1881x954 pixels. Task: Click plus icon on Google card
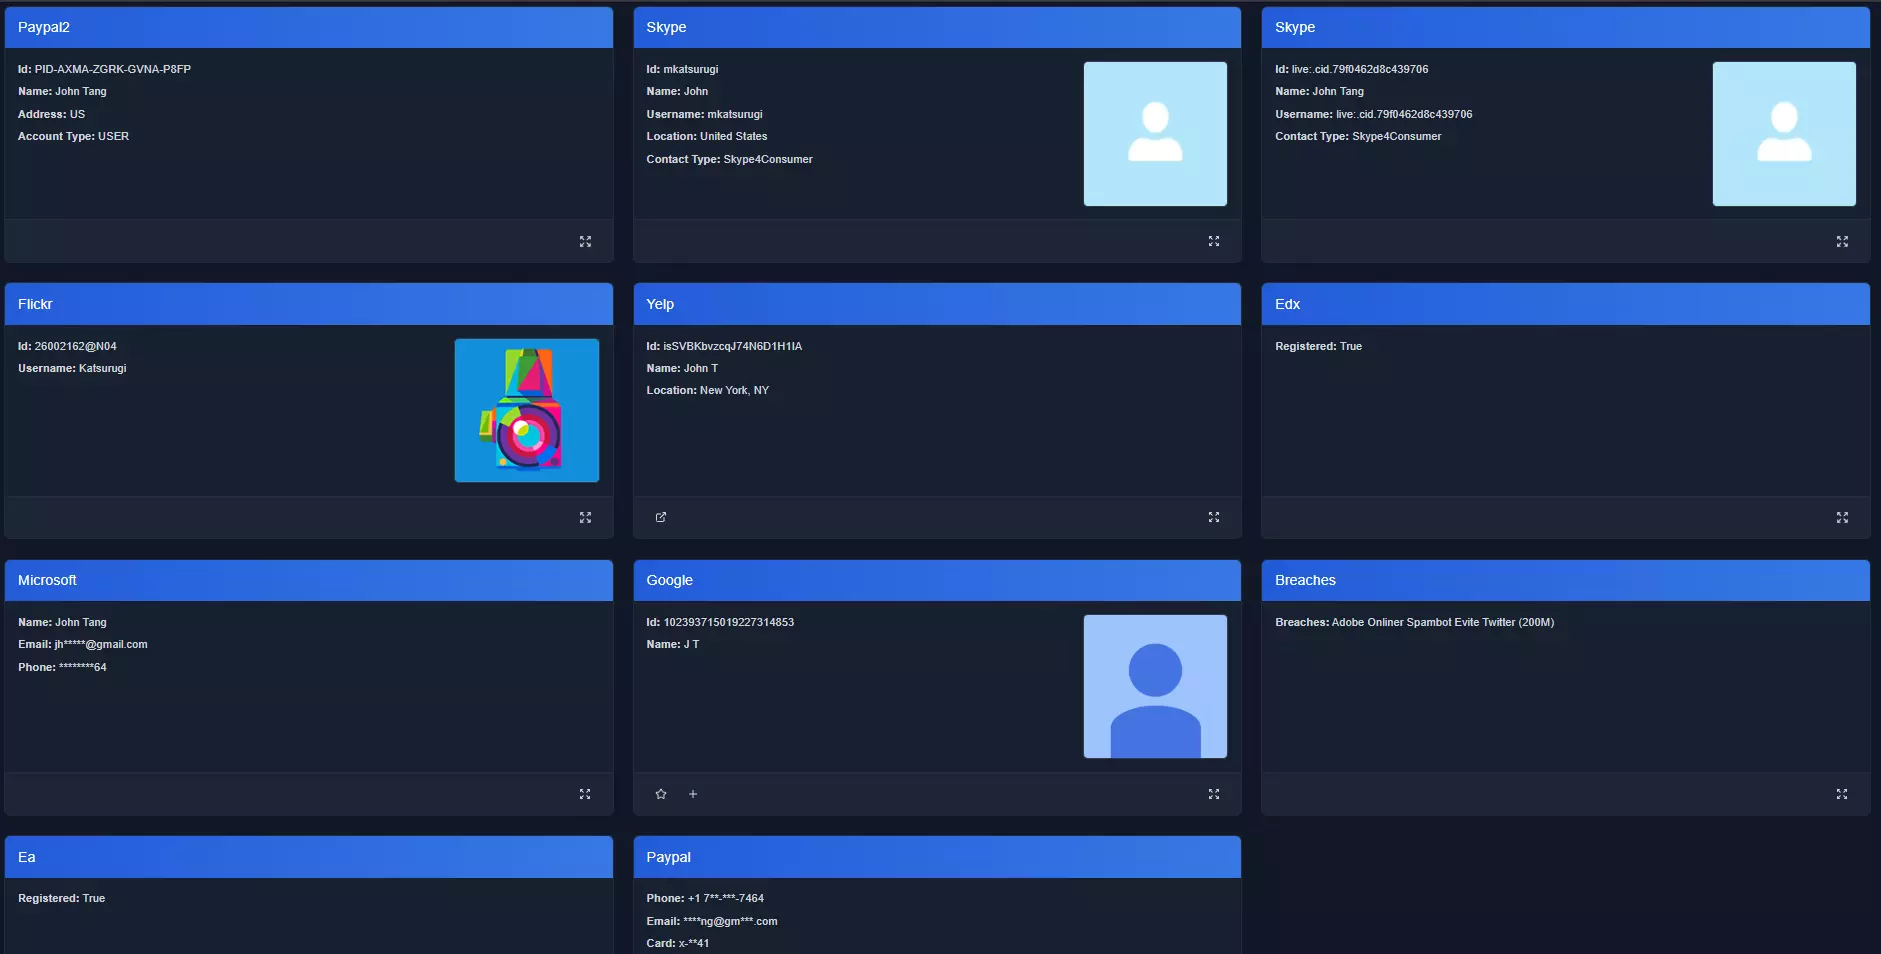693,794
